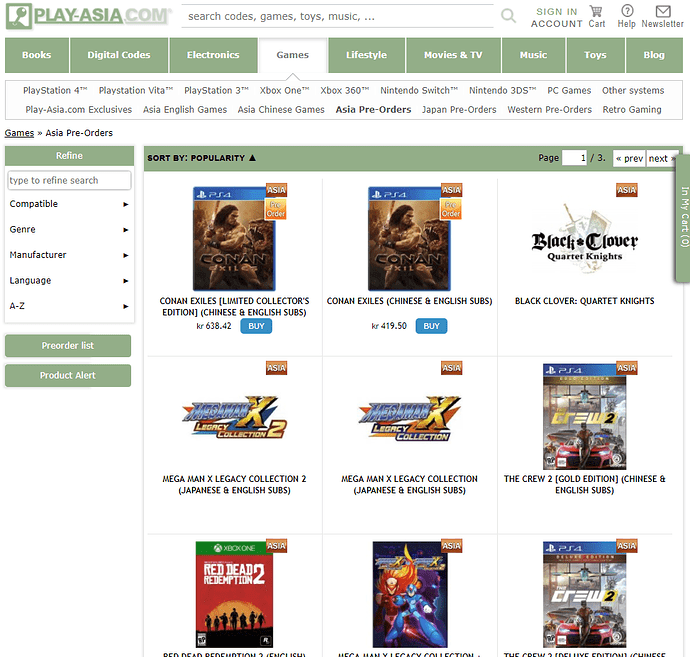The image size is (690, 657).
Task: Click the Play-Asia.com logo
Action: (x=88, y=16)
